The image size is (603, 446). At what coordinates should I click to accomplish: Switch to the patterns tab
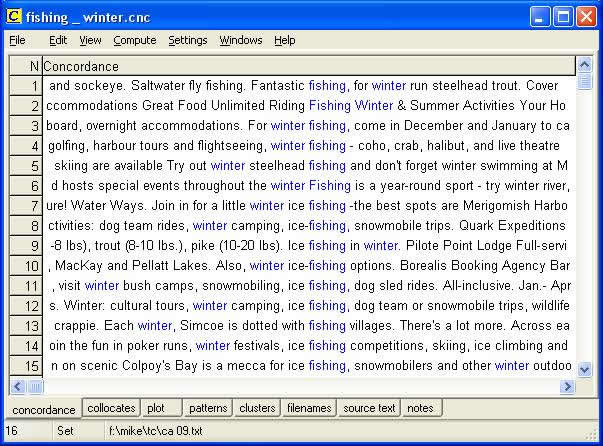208,408
